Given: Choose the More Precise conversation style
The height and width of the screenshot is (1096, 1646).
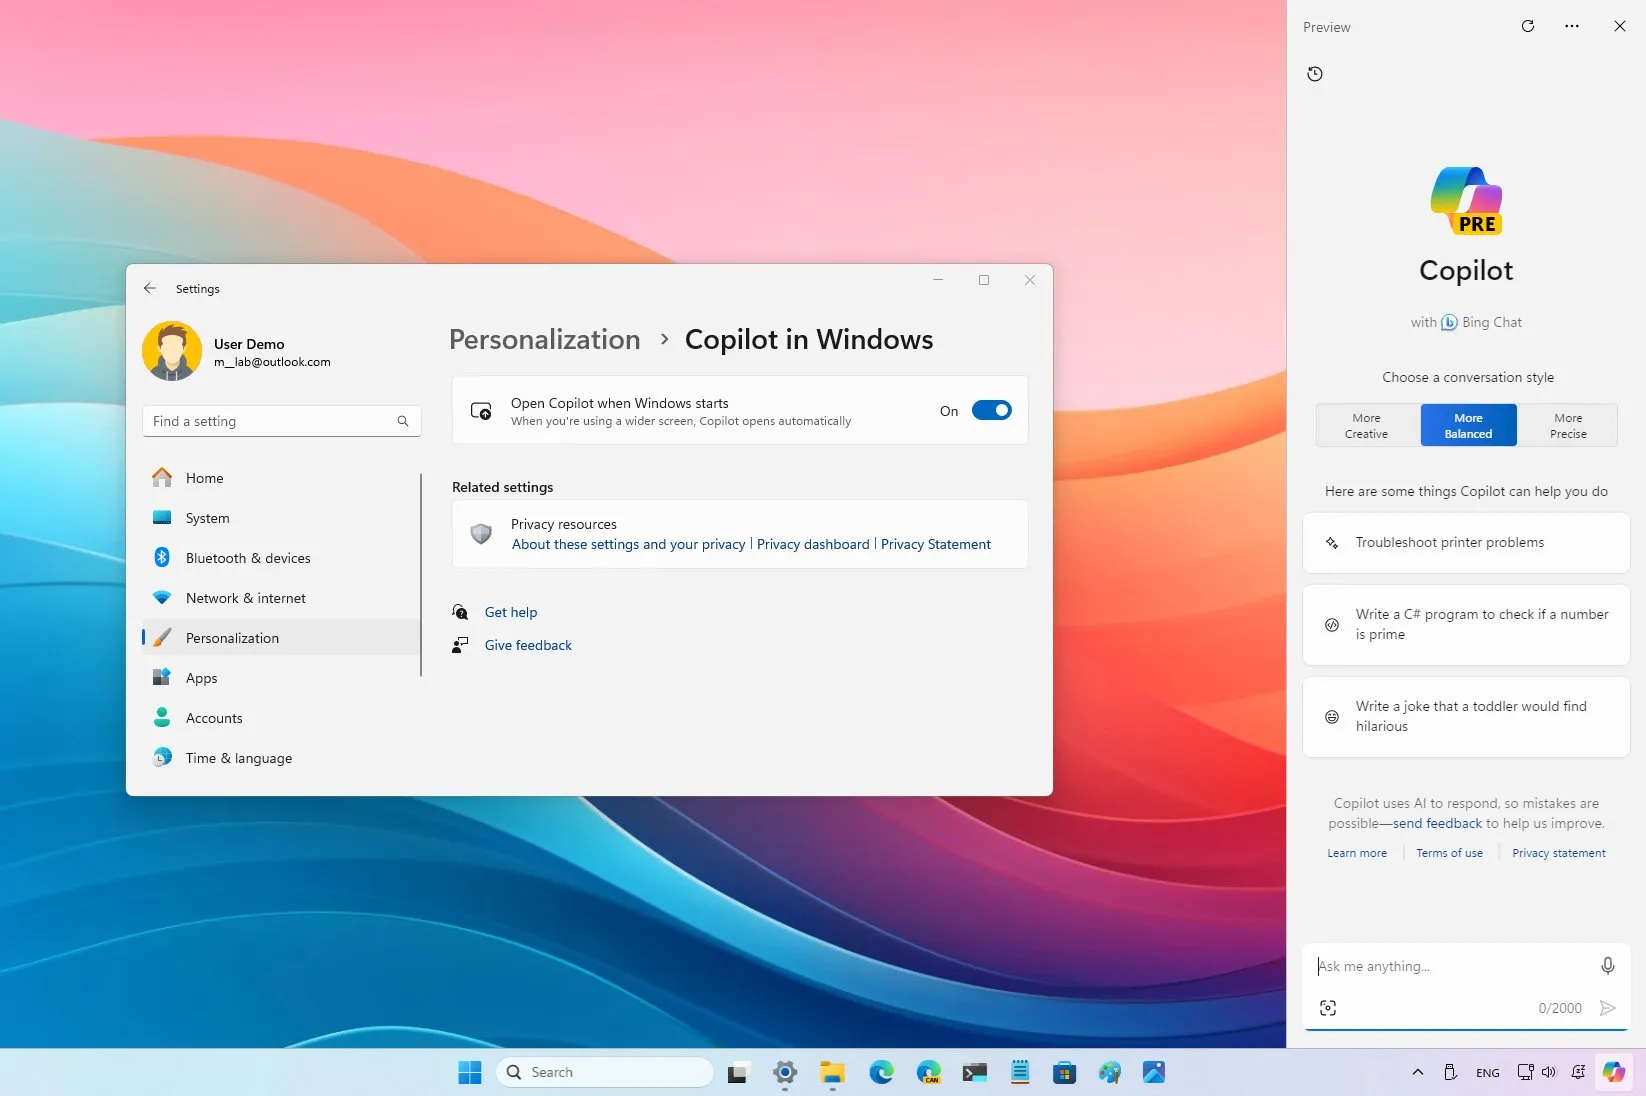Looking at the screenshot, I should click(x=1567, y=425).
